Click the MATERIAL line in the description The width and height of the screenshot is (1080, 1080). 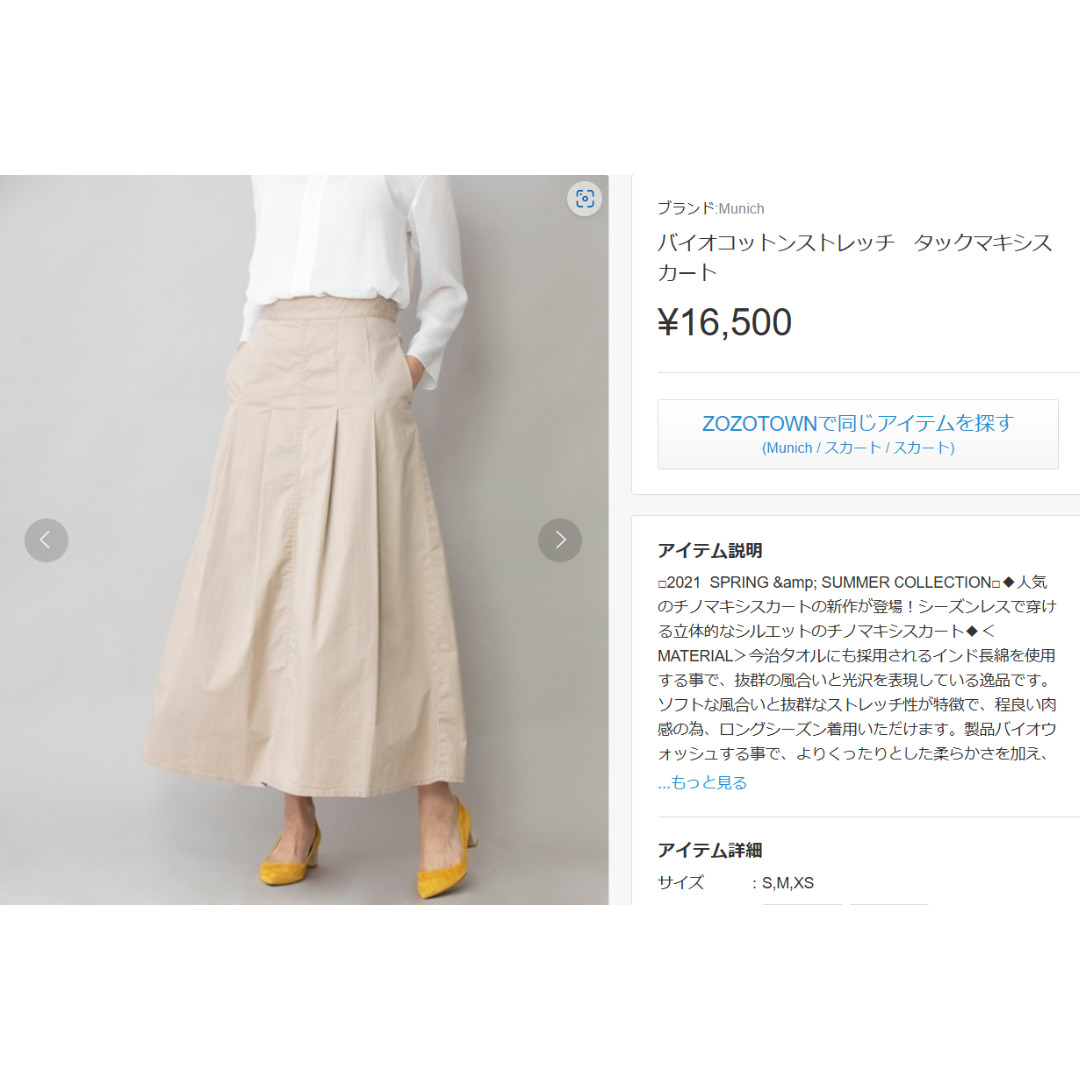[x=856, y=655]
